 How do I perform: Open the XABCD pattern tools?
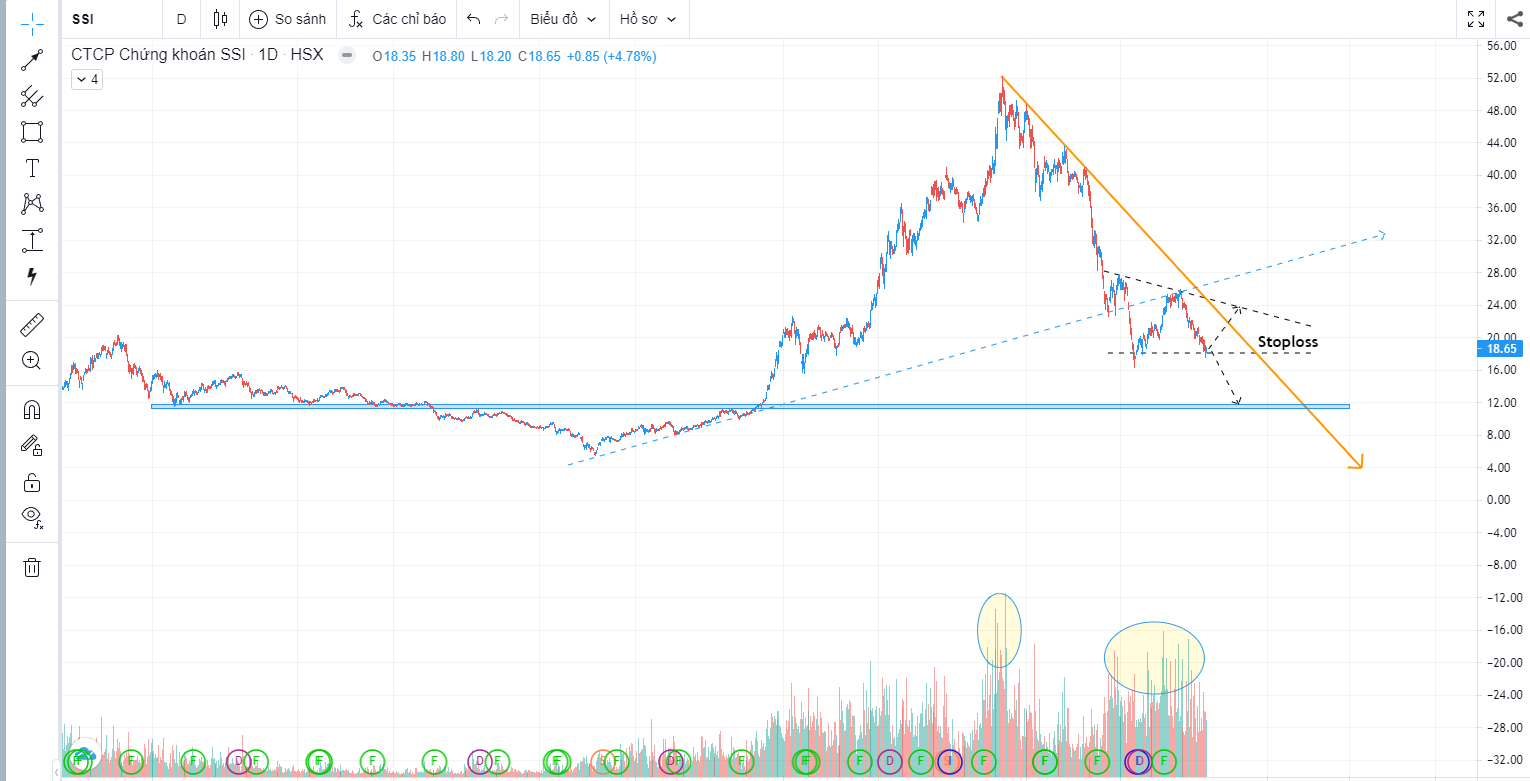coord(32,204)
